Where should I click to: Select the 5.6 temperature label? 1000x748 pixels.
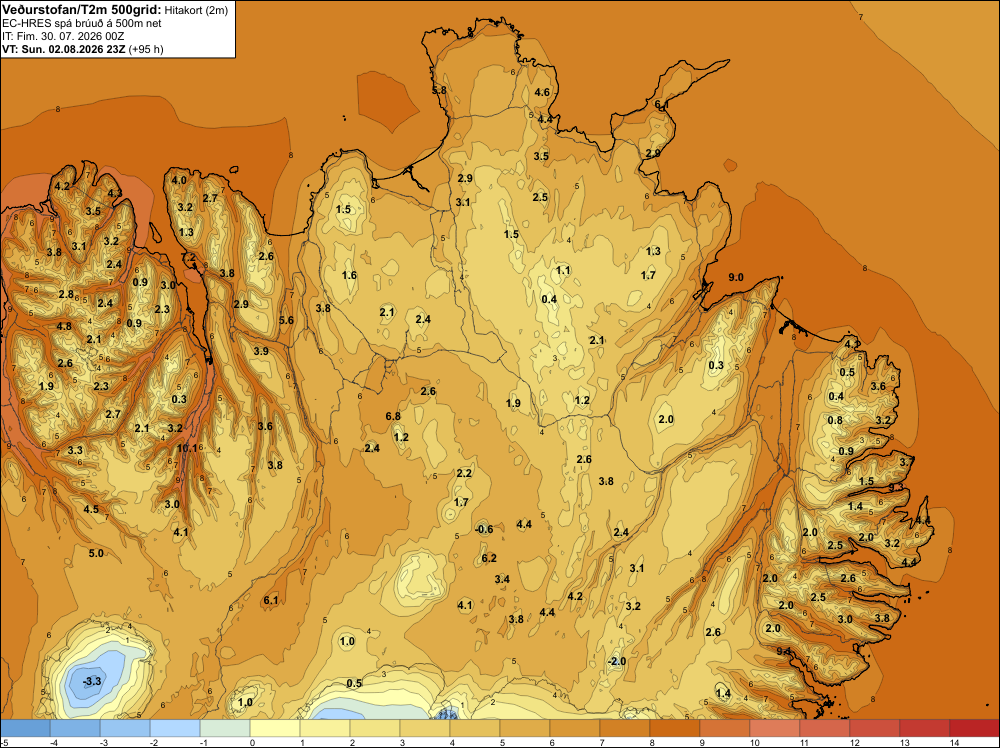pos(286,320)
